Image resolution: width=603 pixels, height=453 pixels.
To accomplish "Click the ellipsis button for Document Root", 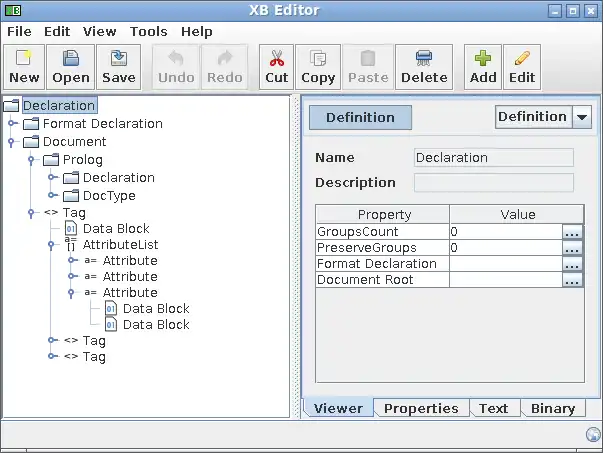I will [572, 281].
